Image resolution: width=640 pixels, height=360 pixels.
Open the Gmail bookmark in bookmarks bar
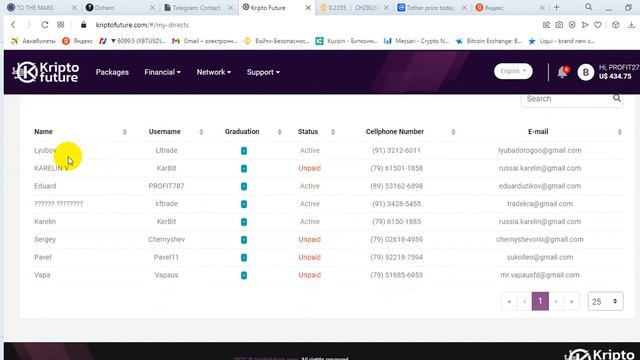point(205,41)
